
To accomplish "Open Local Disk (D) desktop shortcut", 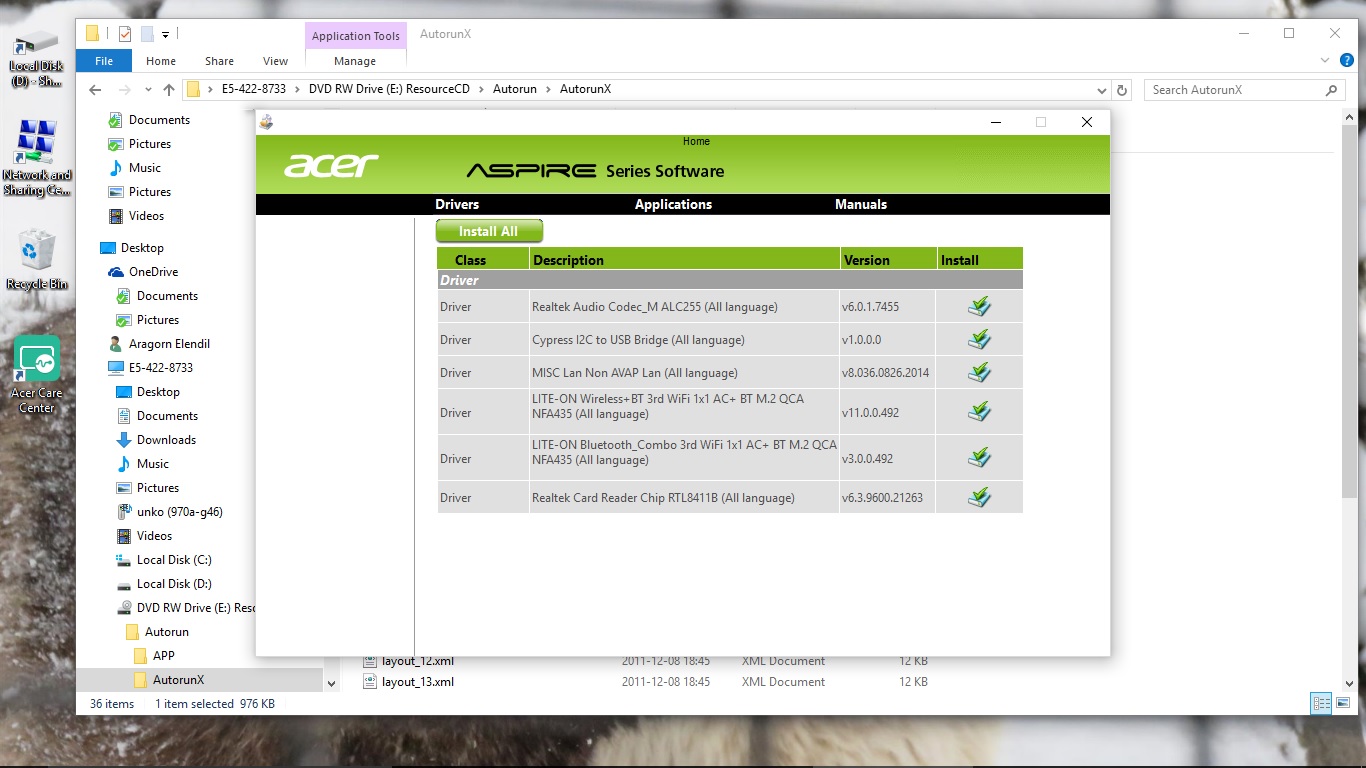I will pyautogui.click(x=37, y=58).
